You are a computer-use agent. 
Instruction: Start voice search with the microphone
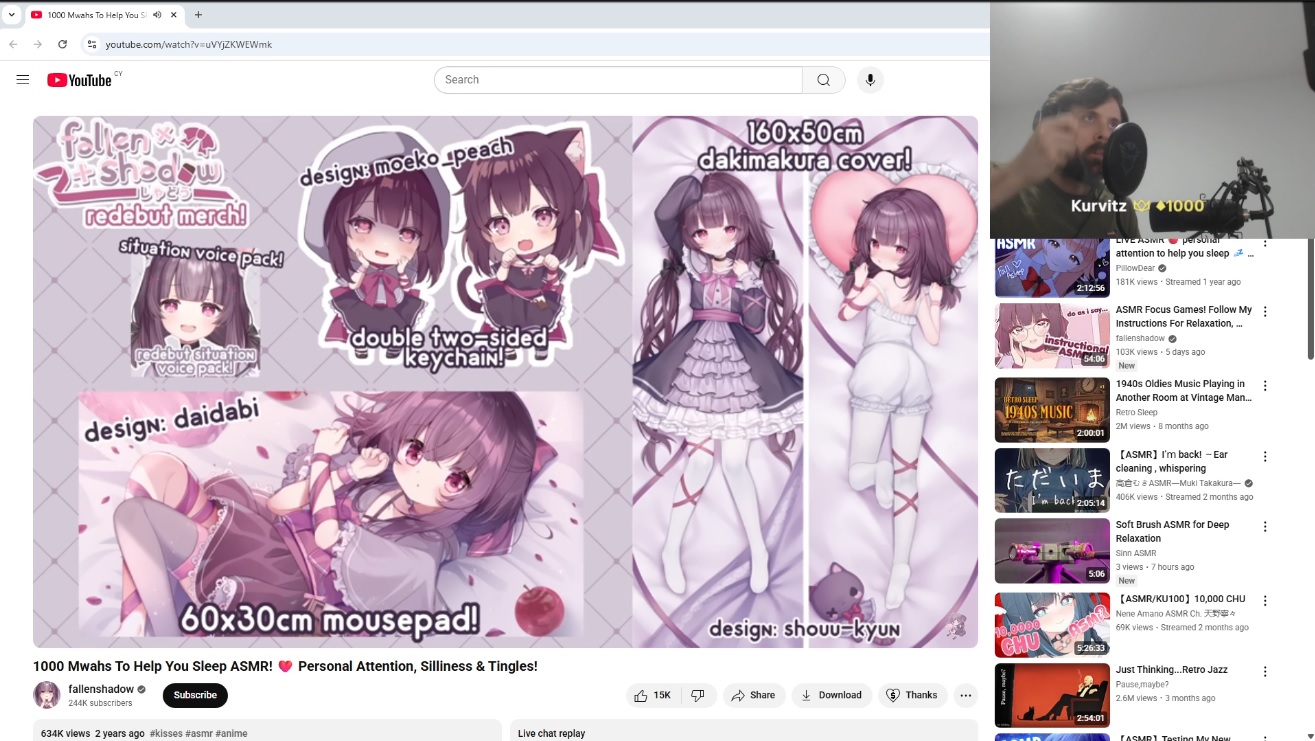[870, 80]
